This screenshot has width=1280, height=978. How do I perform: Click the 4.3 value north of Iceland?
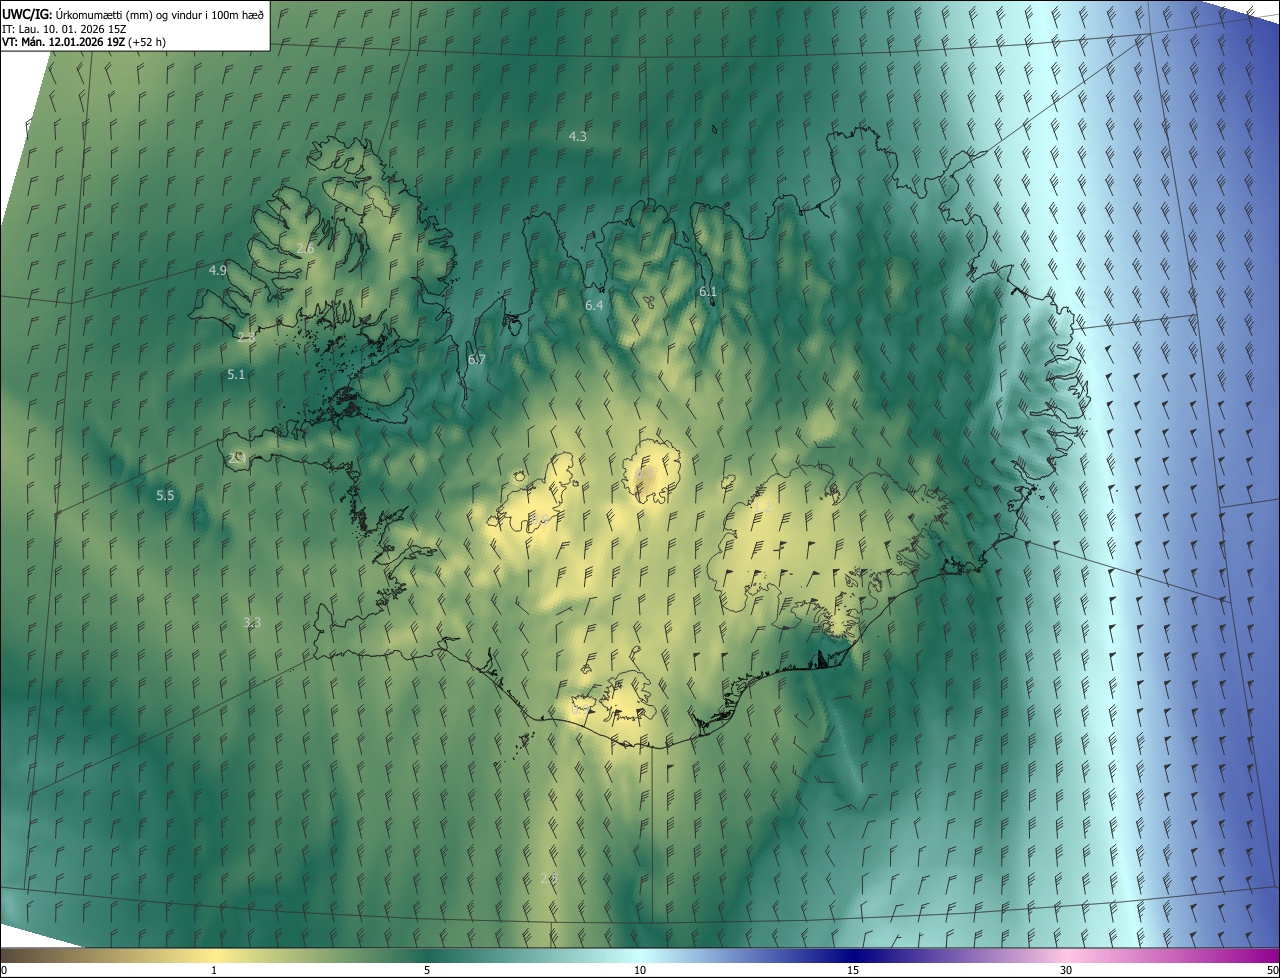[577, 136]
